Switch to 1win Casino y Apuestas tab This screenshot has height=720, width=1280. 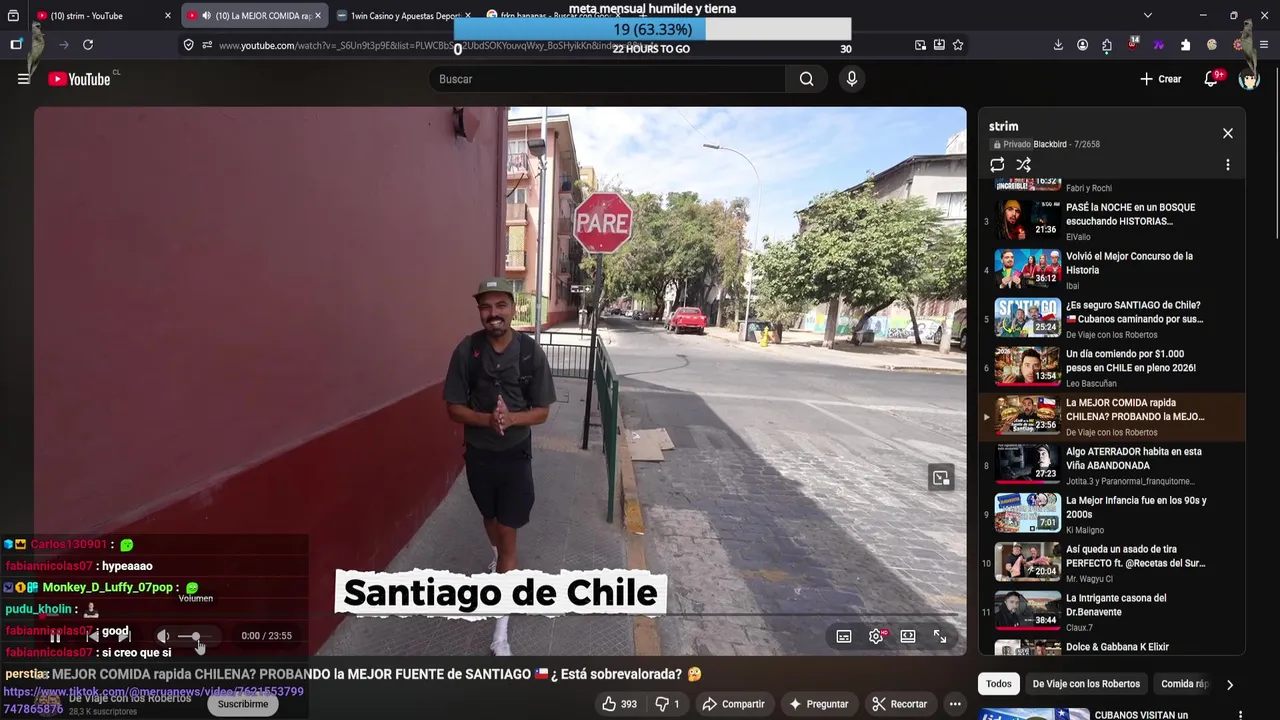pyautogui.click(x=400, y=16)
